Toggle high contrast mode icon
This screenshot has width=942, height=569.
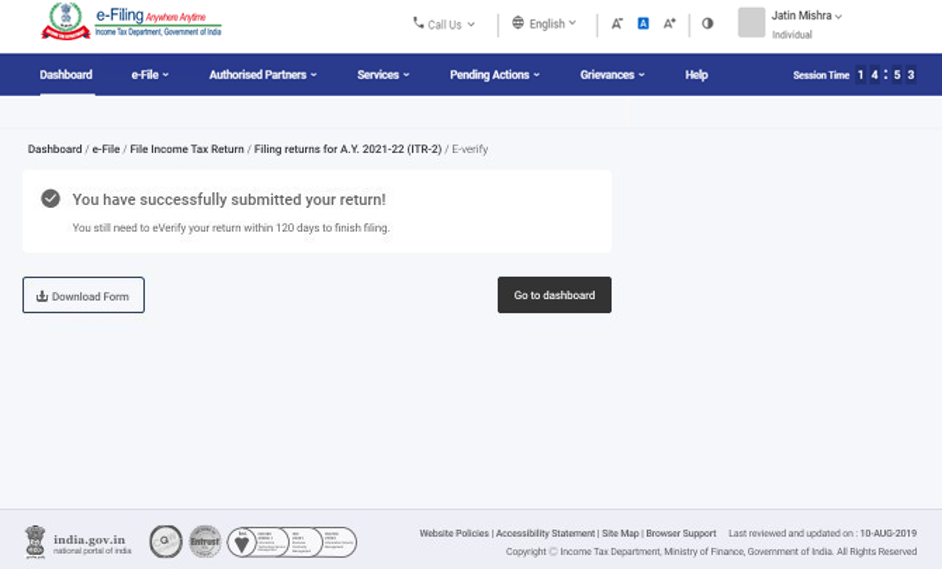(x=708, y=24)
